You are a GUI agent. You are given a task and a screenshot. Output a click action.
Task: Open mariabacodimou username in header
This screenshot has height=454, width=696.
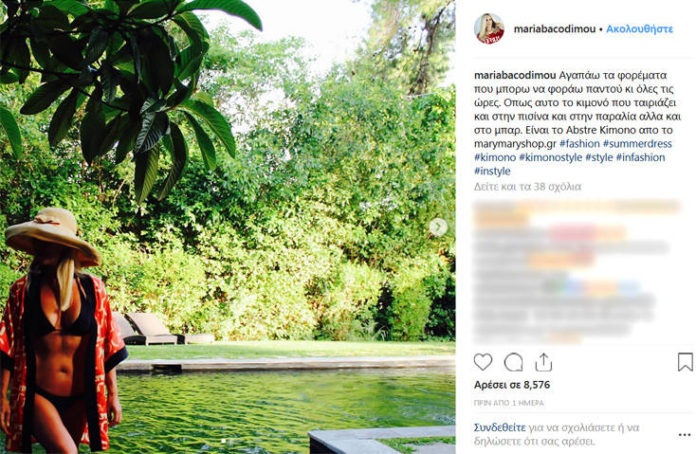(554, 29)
